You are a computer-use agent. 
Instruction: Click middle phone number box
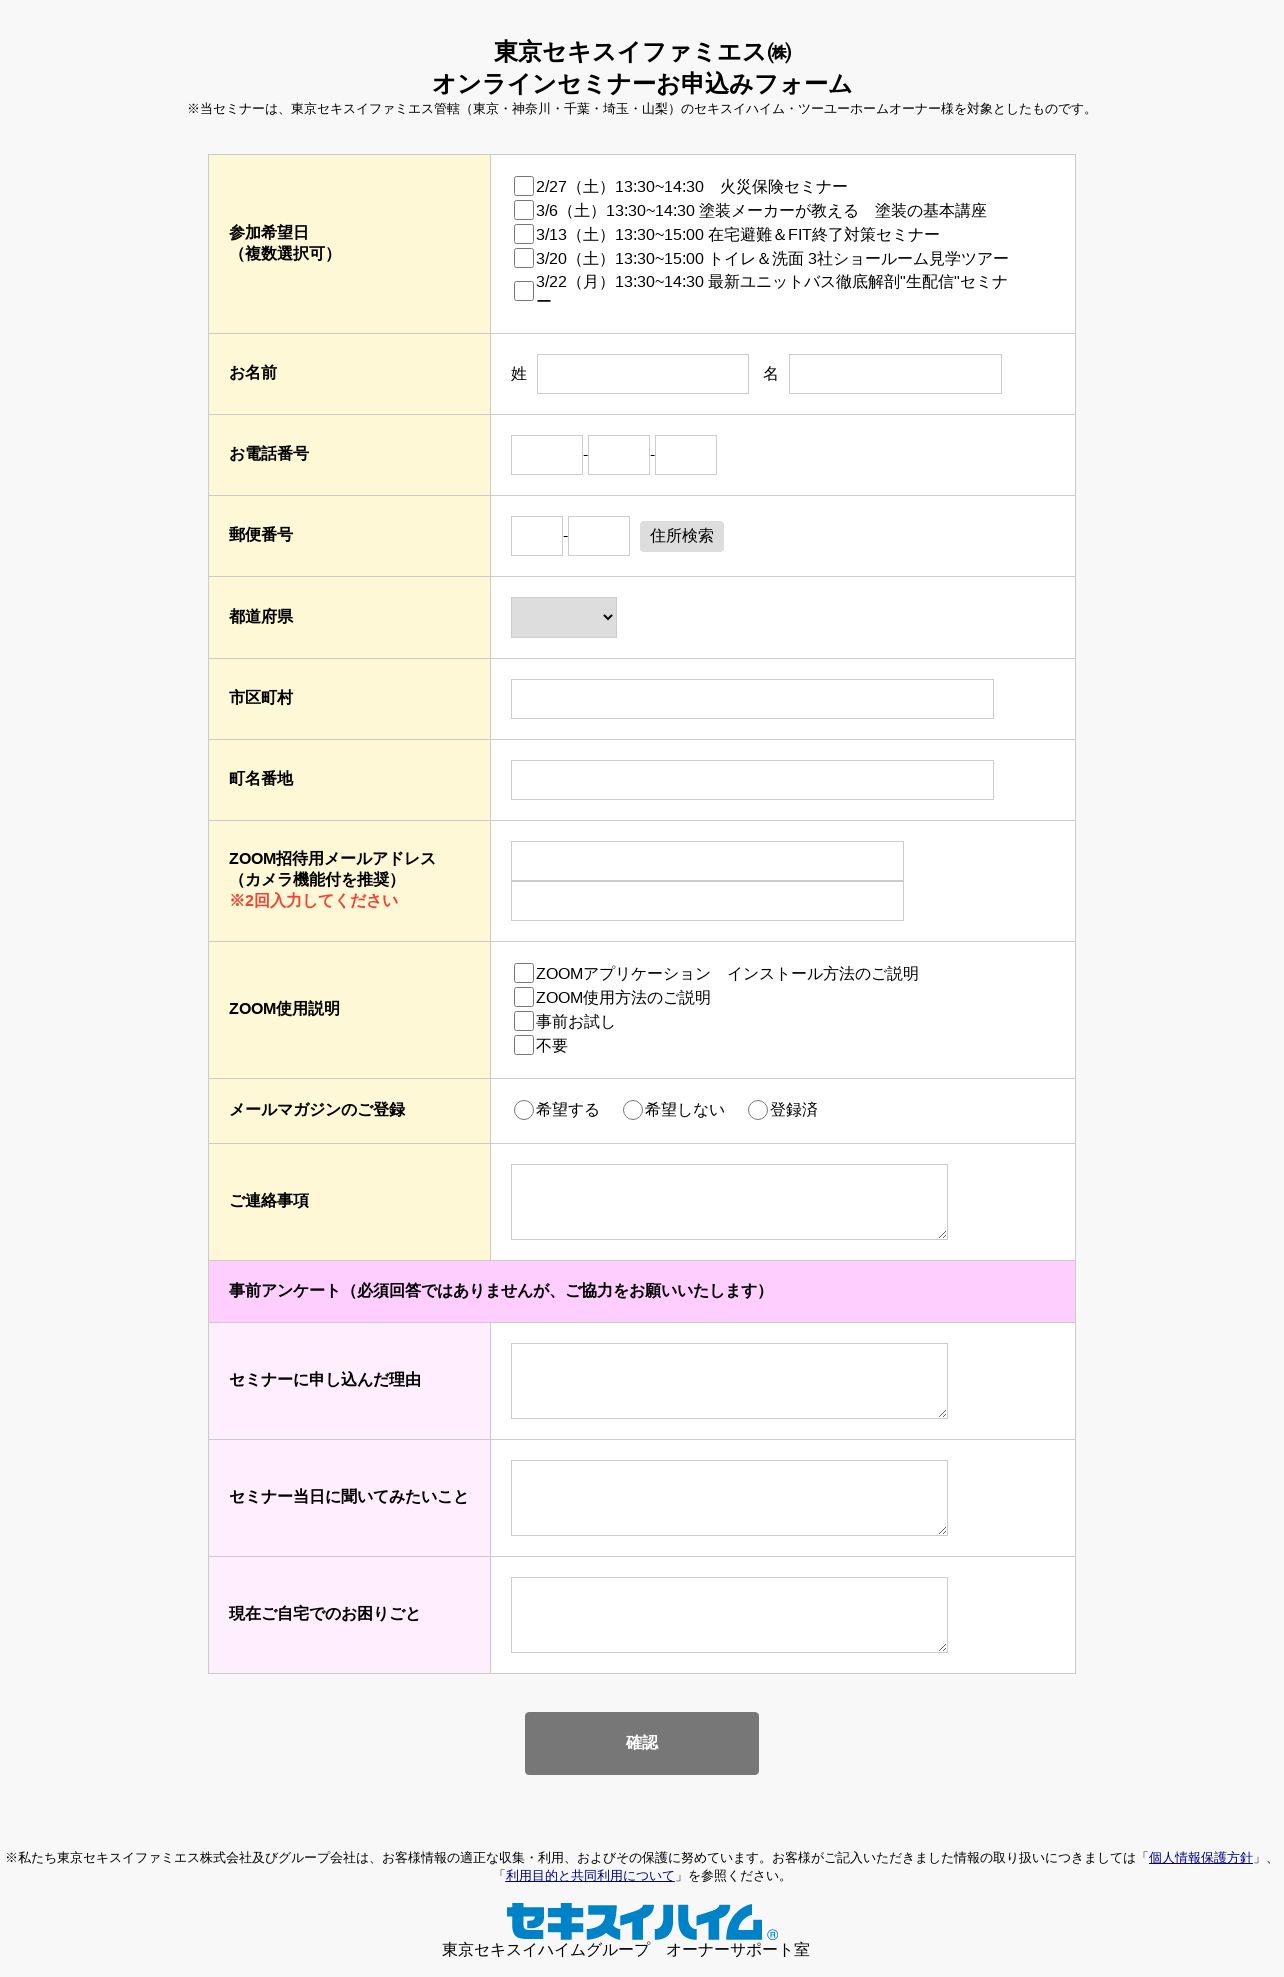619,455
